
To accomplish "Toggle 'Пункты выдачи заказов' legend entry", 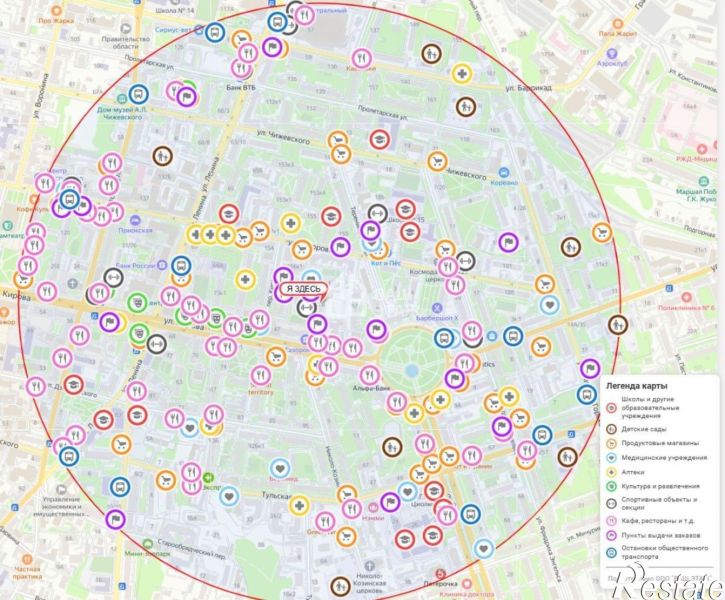I will 653,535.
